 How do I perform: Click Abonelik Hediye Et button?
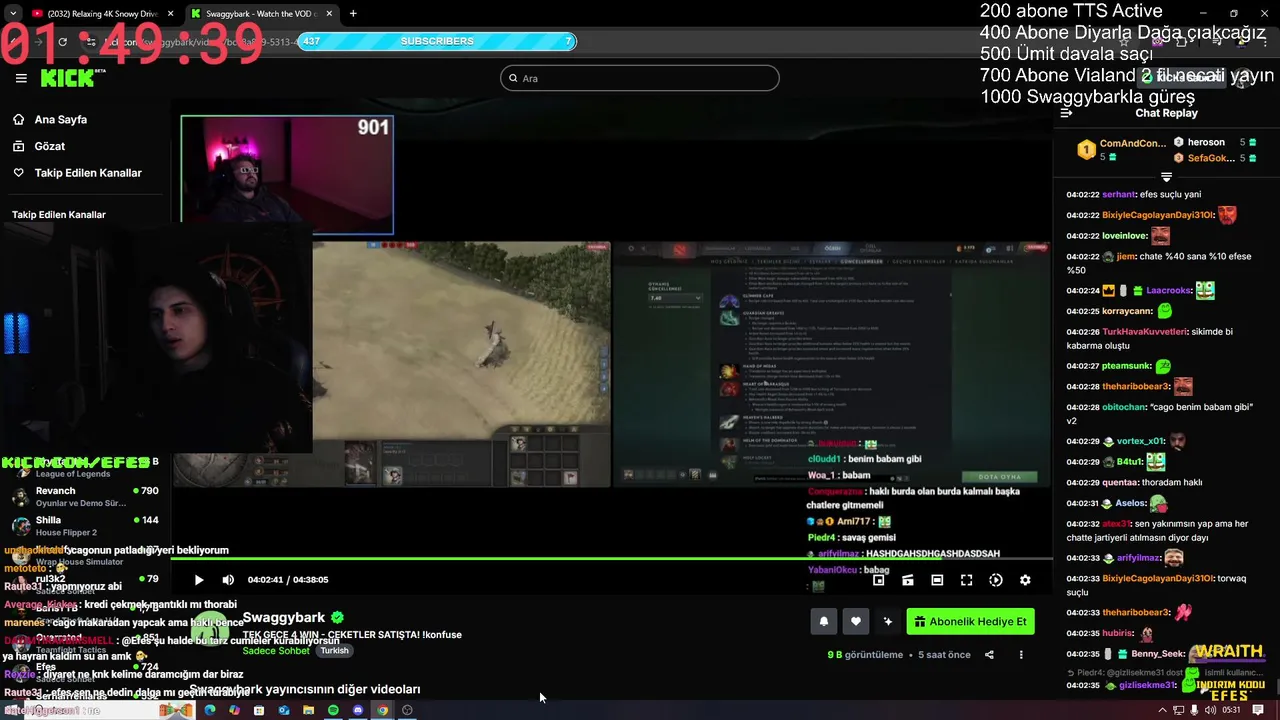pyautogui.click(x=970, y=621)
